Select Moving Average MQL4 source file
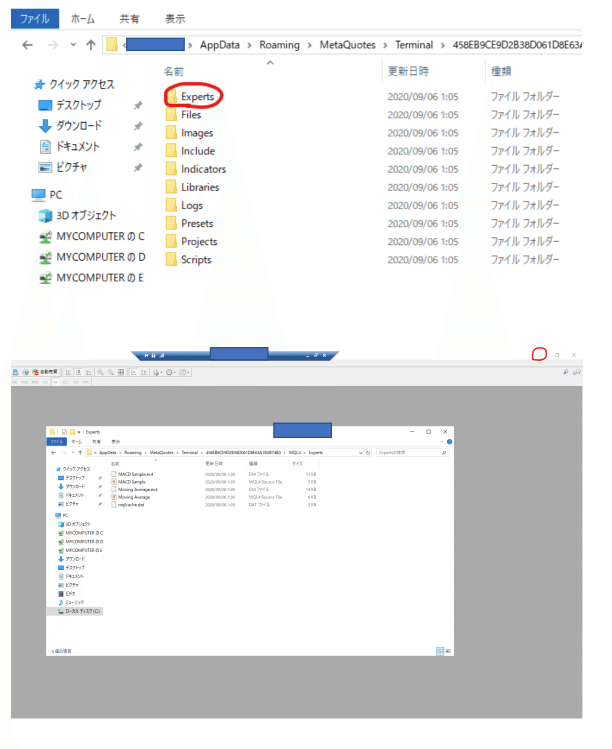This screenshot has height=749, width=612. [x=131, y=497]
